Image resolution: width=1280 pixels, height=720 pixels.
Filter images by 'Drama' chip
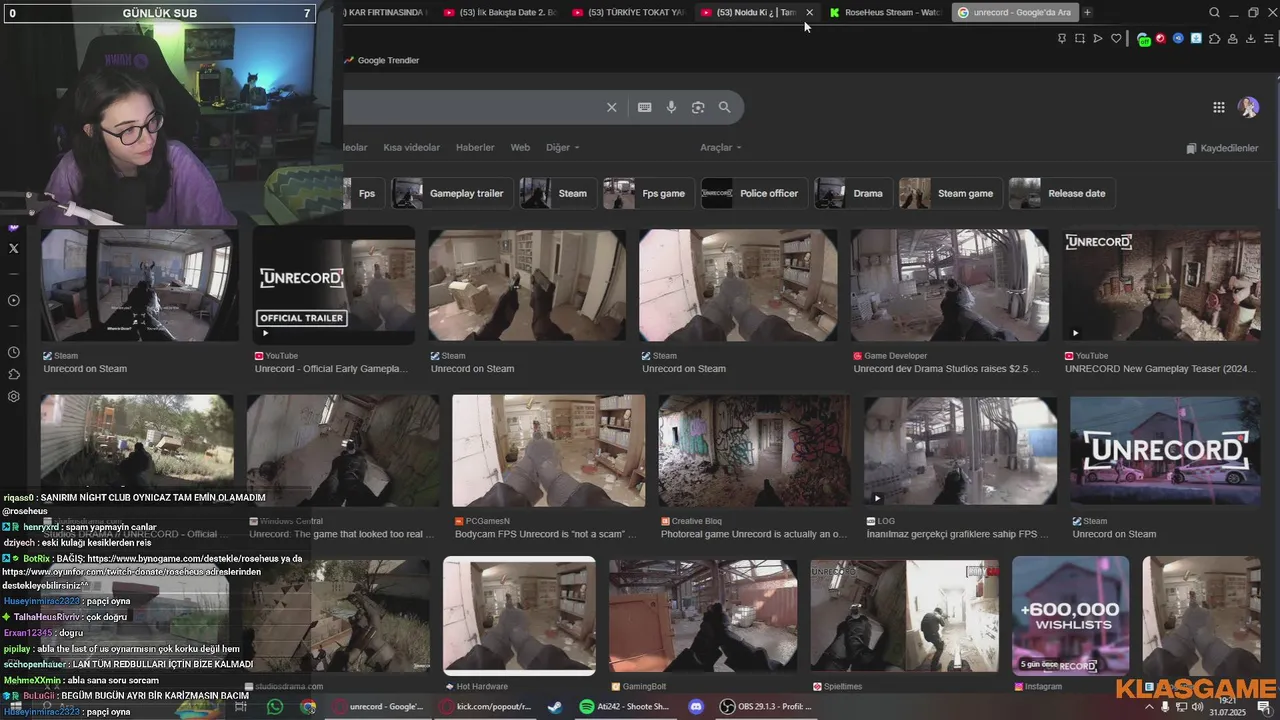pos(853,193)
